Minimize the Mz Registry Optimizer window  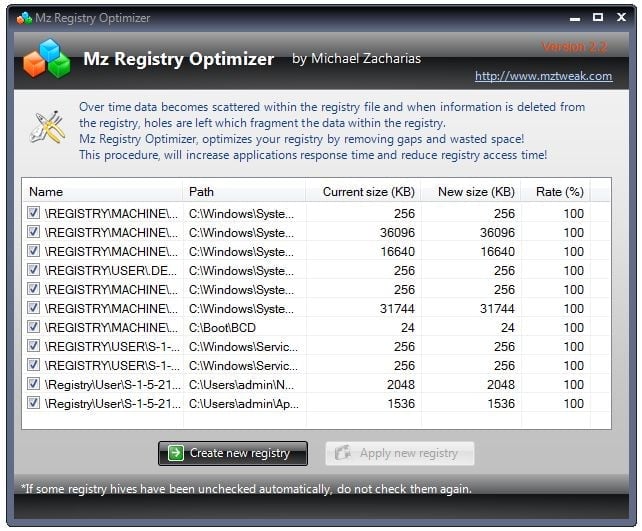575,19
